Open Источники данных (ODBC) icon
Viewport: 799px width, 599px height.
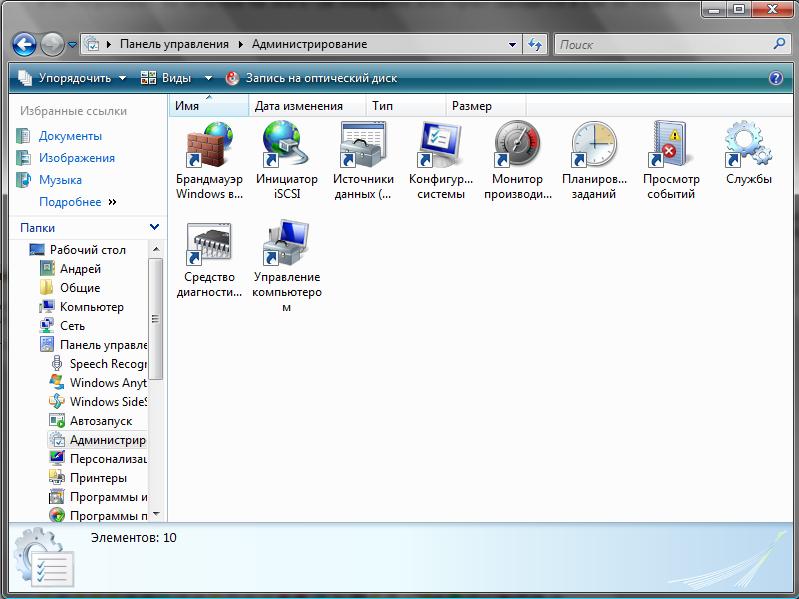(x=363, y=146)
